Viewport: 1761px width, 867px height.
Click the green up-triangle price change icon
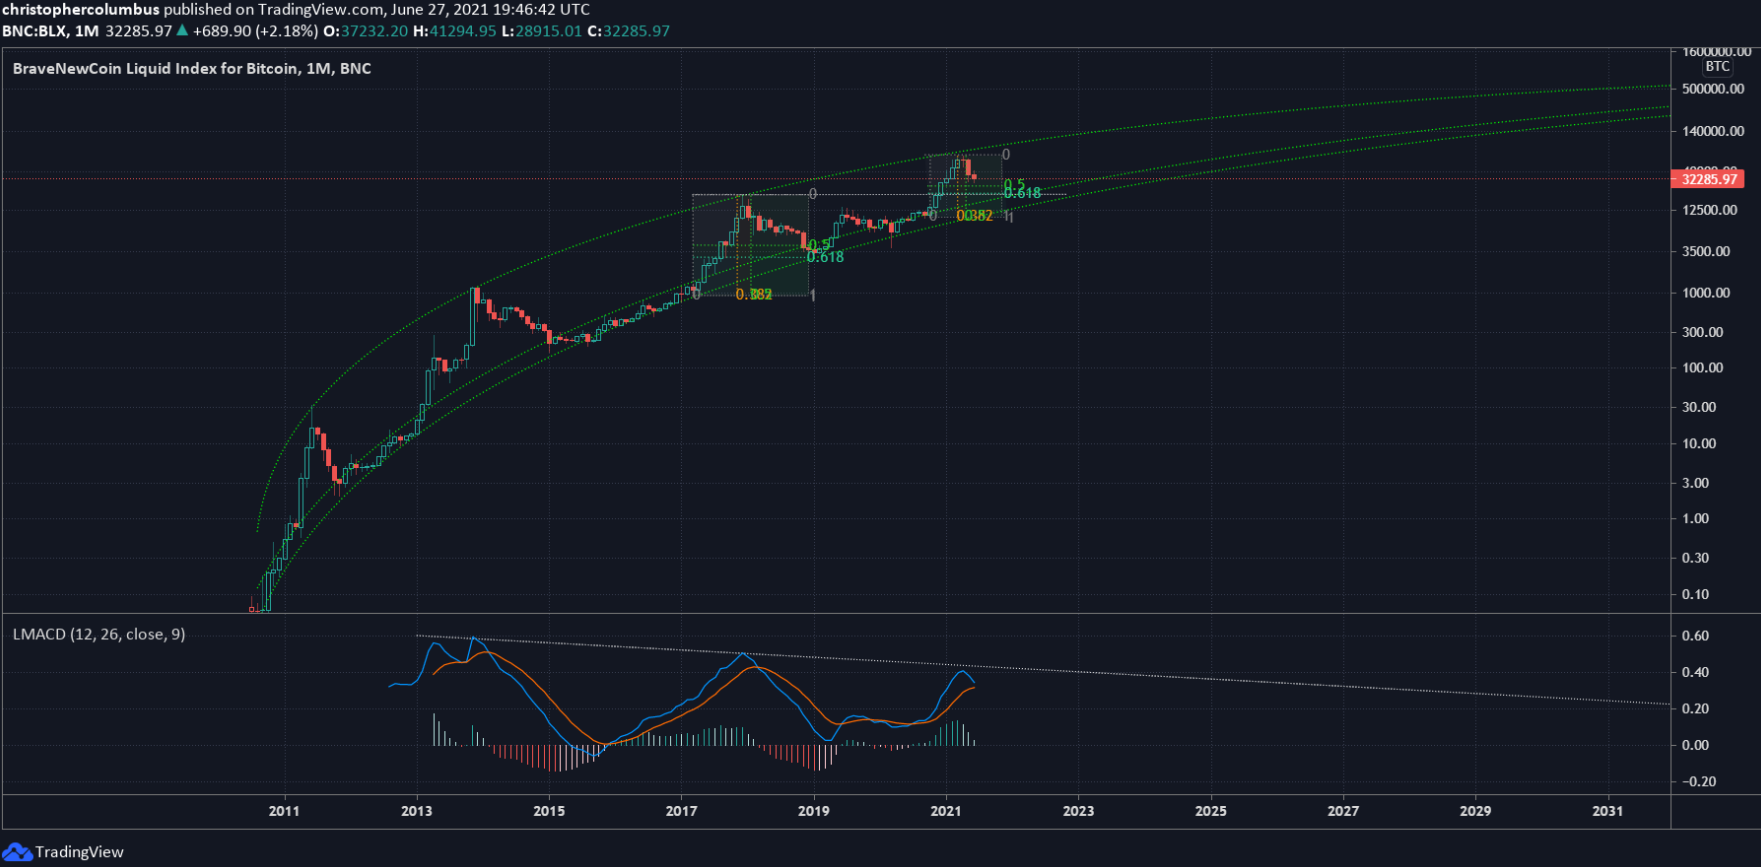click(182, 31)
